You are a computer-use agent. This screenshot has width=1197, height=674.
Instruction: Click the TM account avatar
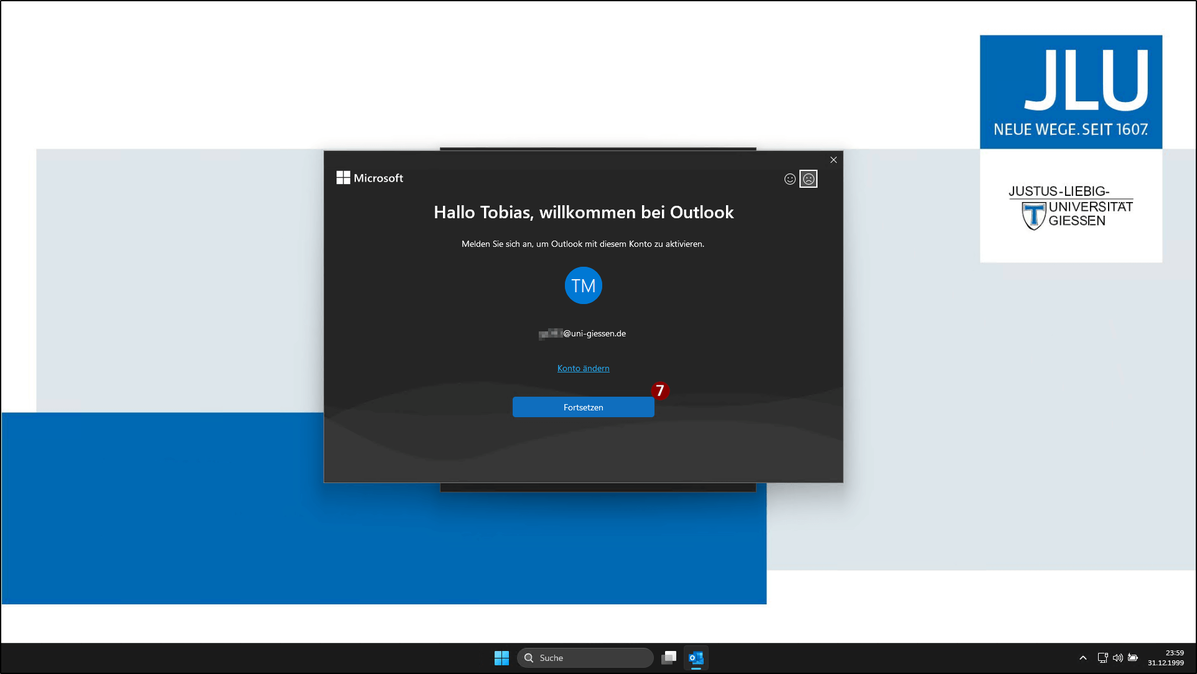click(x=583, y=285)
